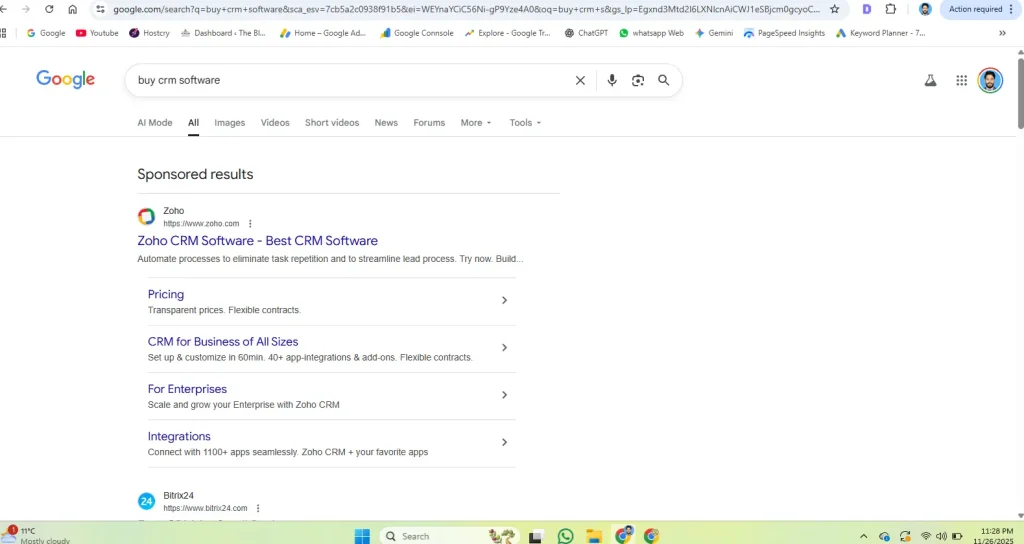The image size is (1024, 544).
Task: Open Zoho ad three-dot options
Action: (250, 223)
